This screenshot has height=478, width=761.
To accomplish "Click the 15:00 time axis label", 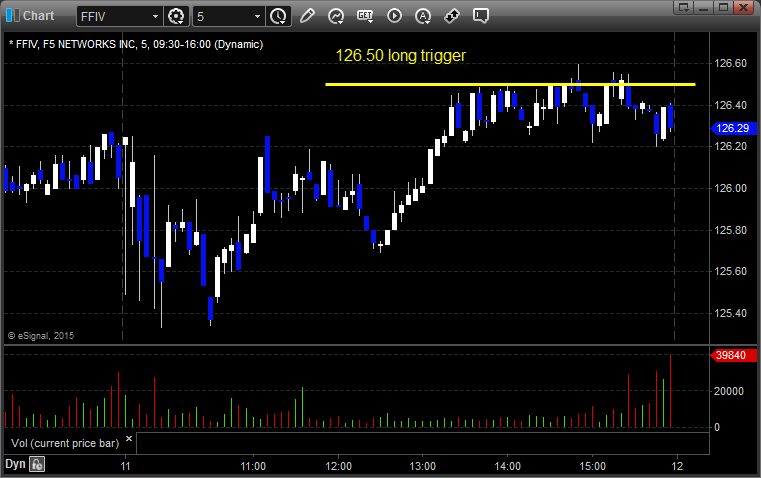I will click(593, 466).
